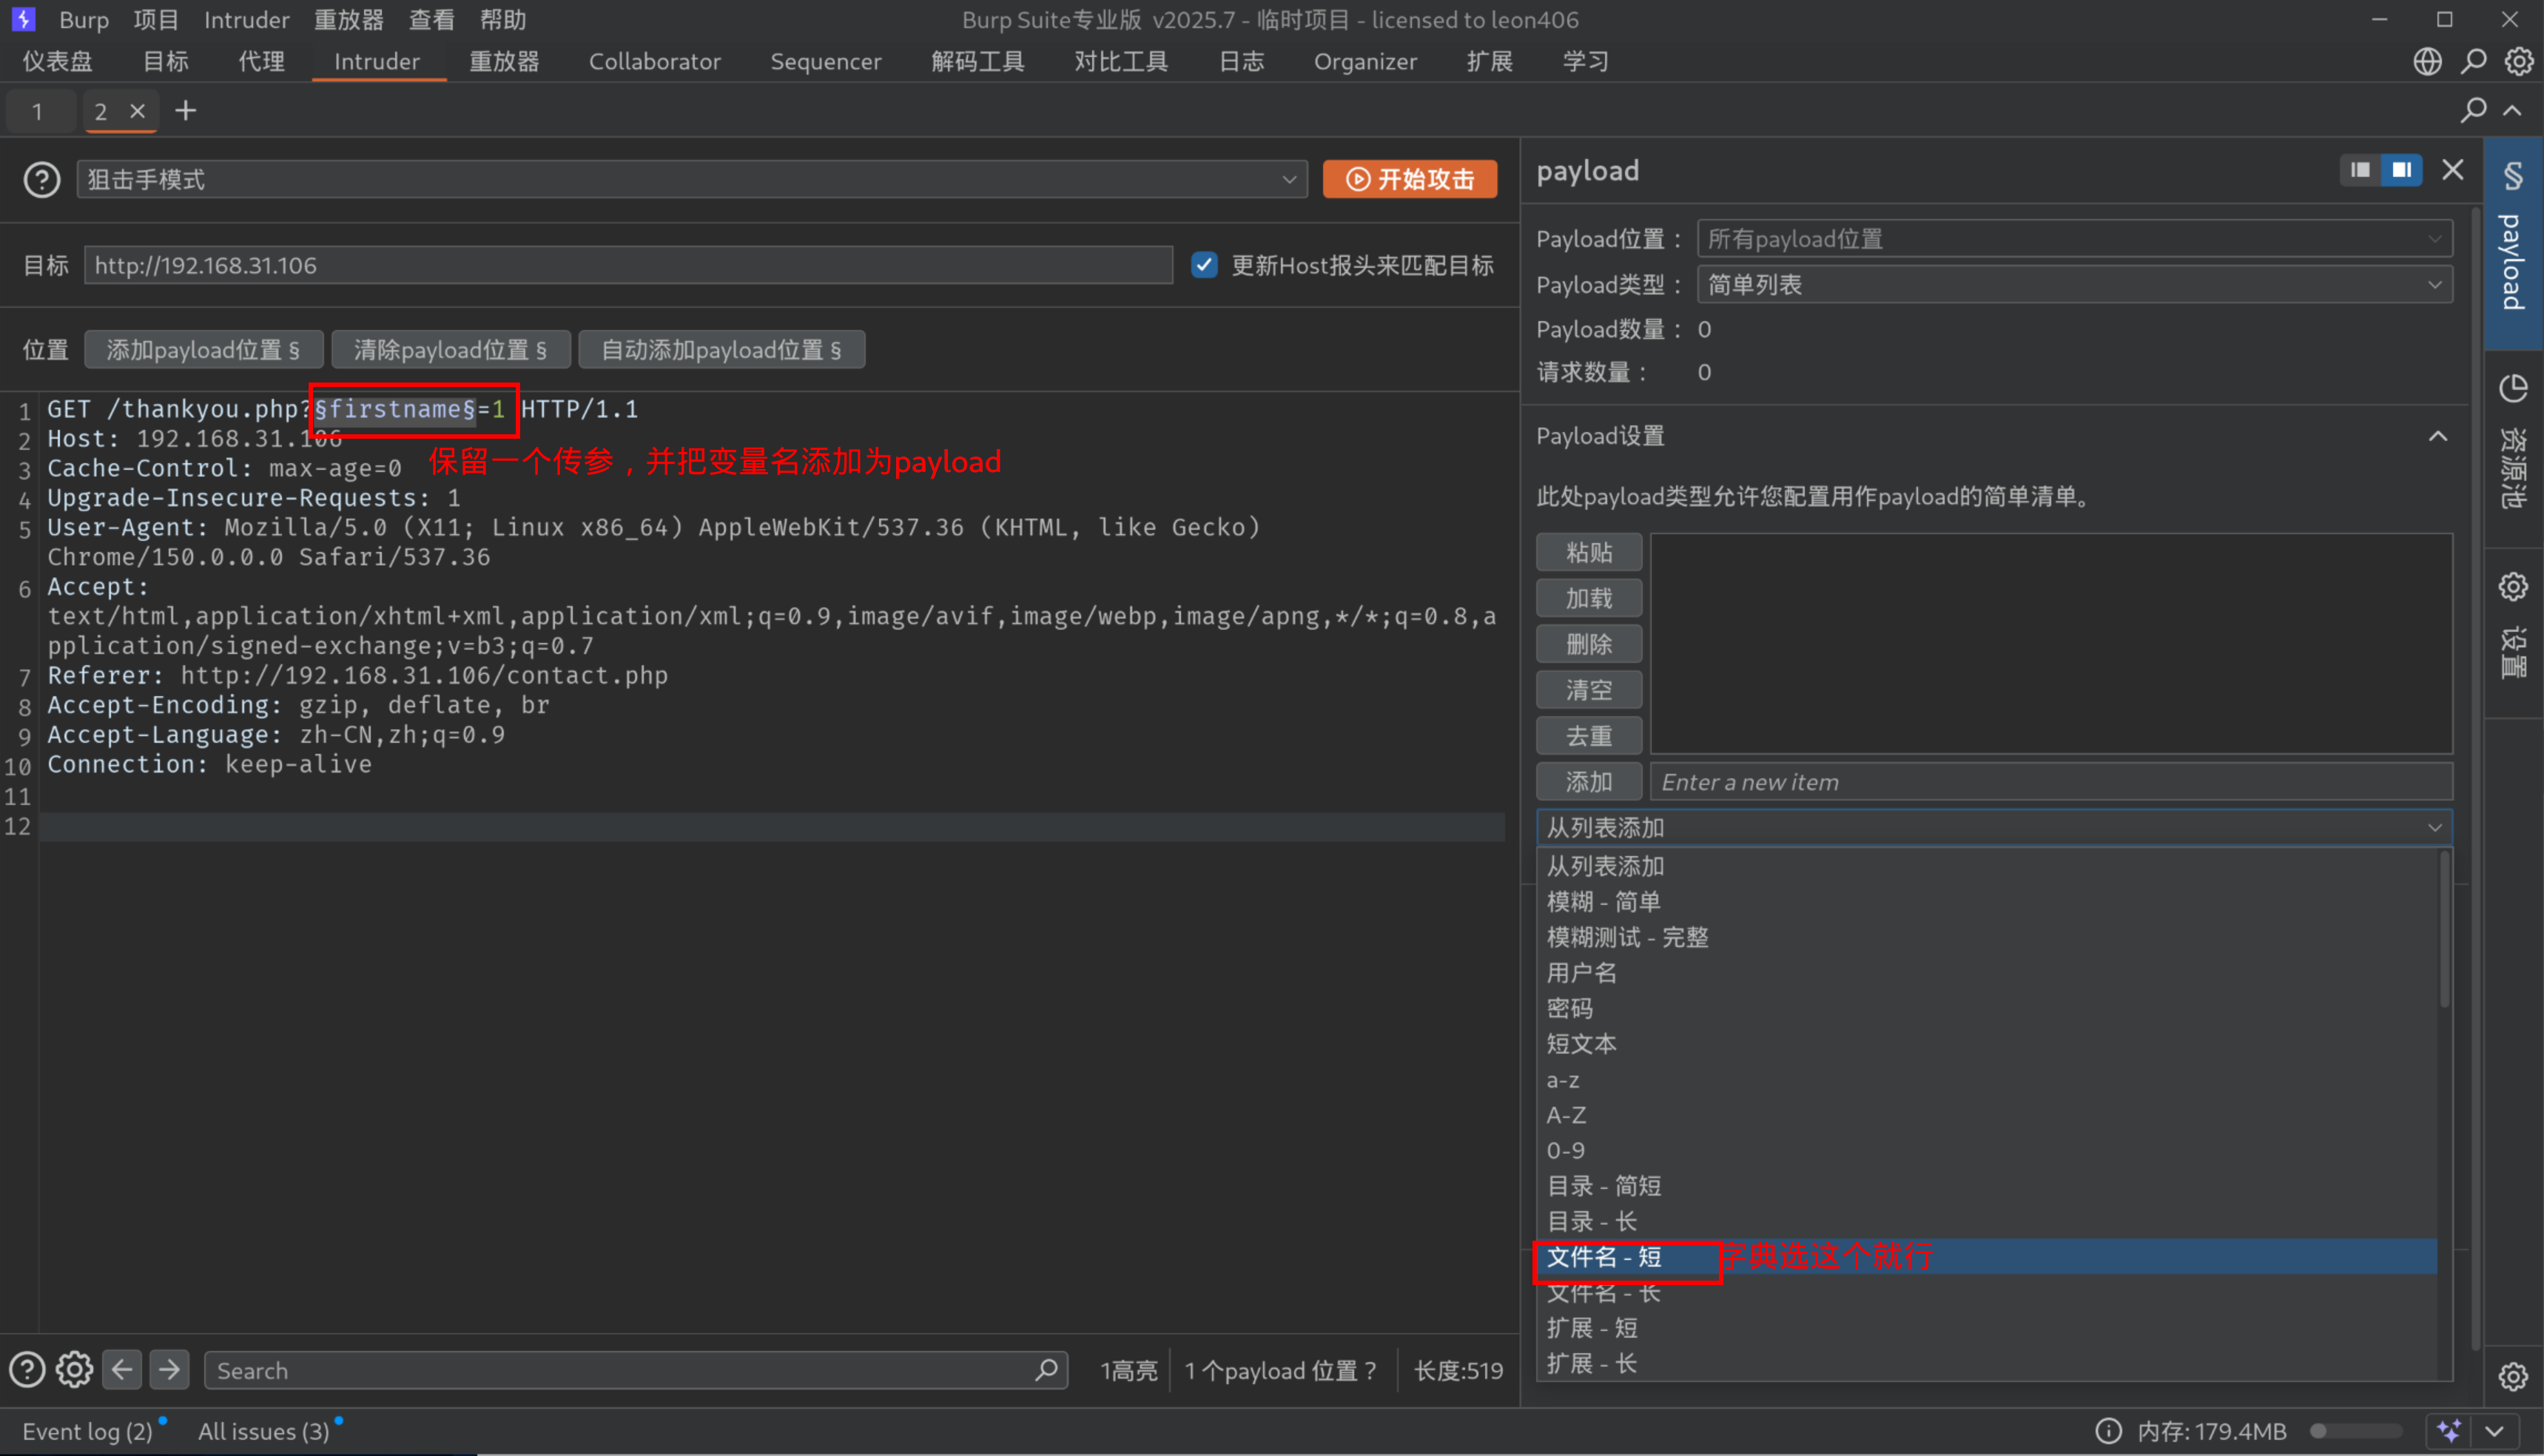The height and width of the screenshot is (1456, 2544).
Task: Go to previous search match arrow
Action: tap(122, 1369)
